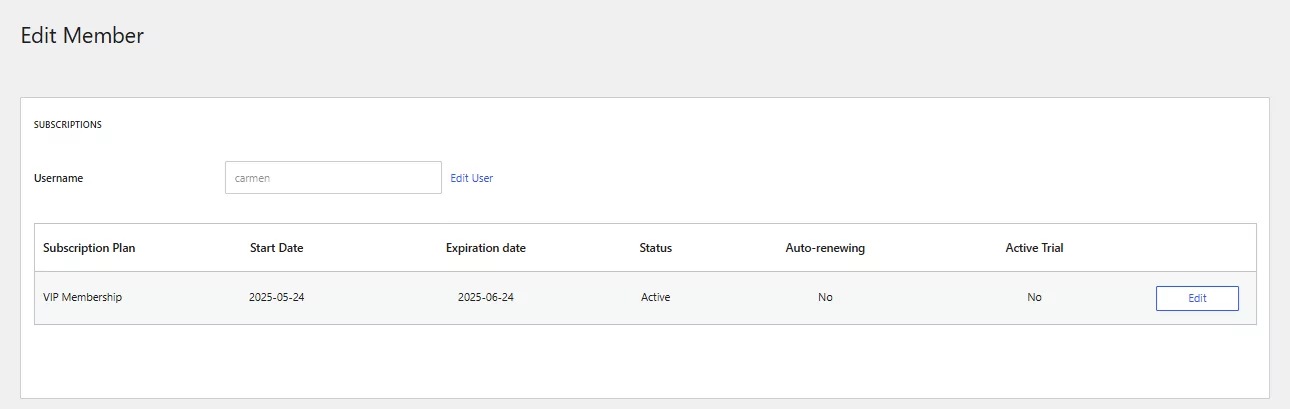1290x409 pixels.
Task: Select the Start Date column header
Action: 276,248
